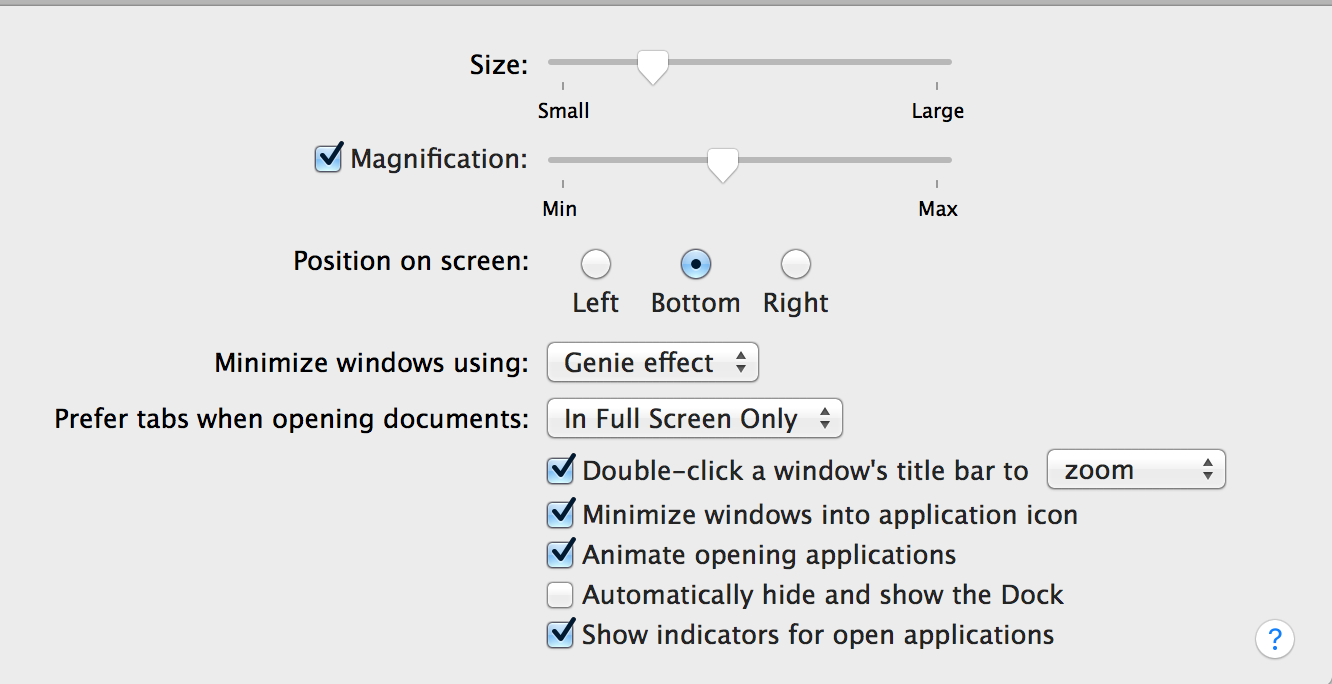Viewport: 1332px width, 684px height.
Task: Select Left dock position
Action: pos(596,265)
